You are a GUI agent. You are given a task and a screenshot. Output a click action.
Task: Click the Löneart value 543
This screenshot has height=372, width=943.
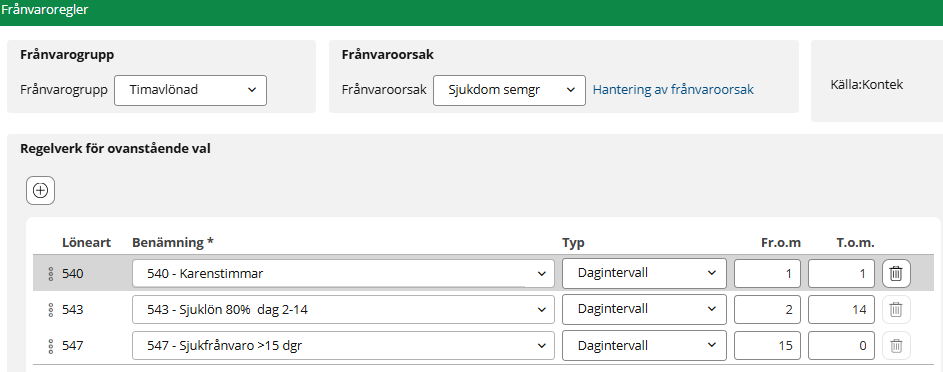pyautogui.click(x=73, y=310)
